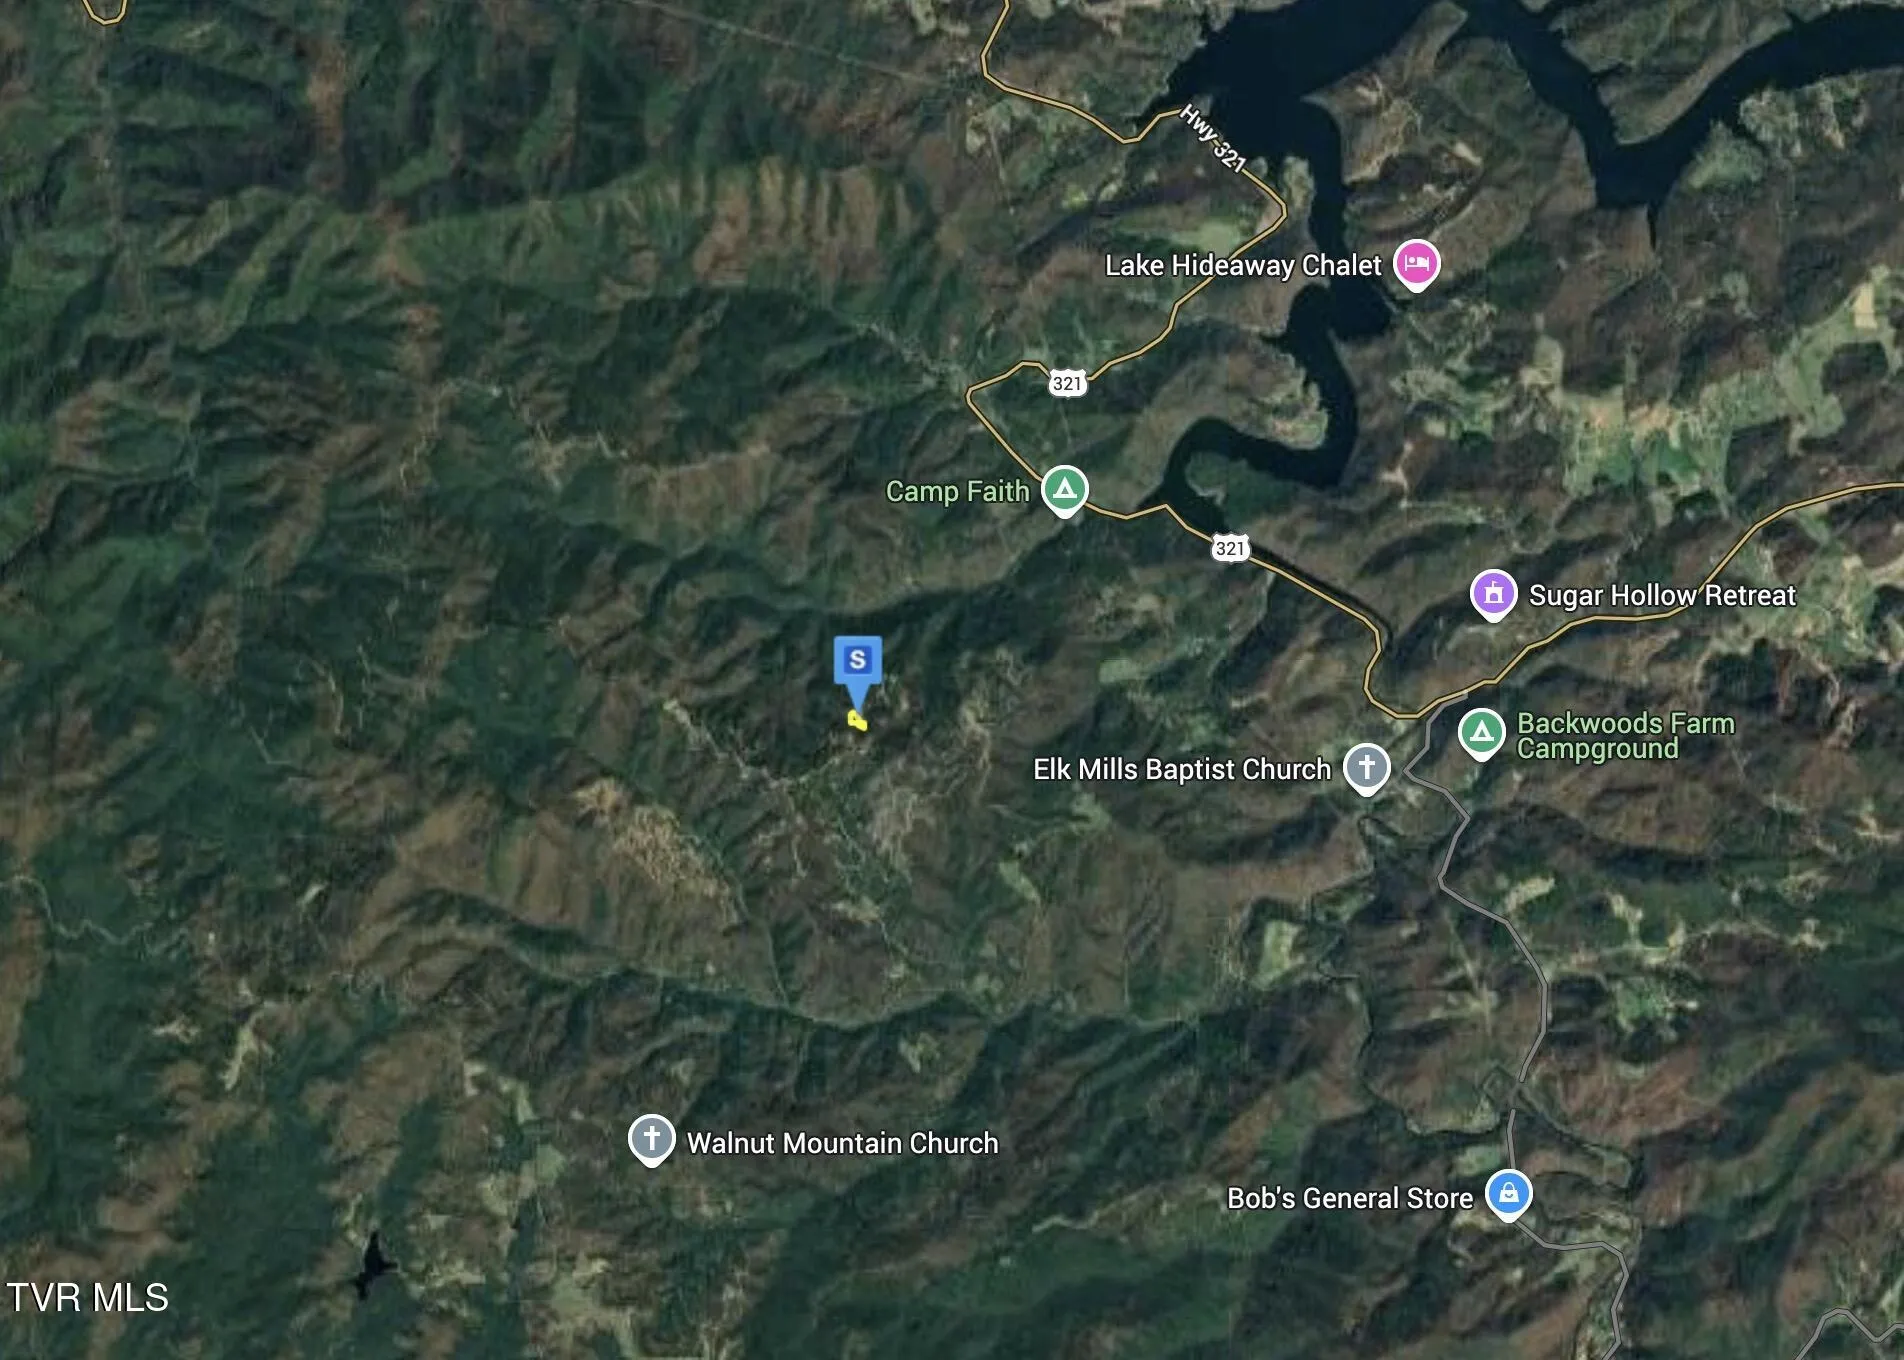Open the Walnut Mountain Church marker
The height and width of the screenshot is (1360, 1904).
(651, 1140)
